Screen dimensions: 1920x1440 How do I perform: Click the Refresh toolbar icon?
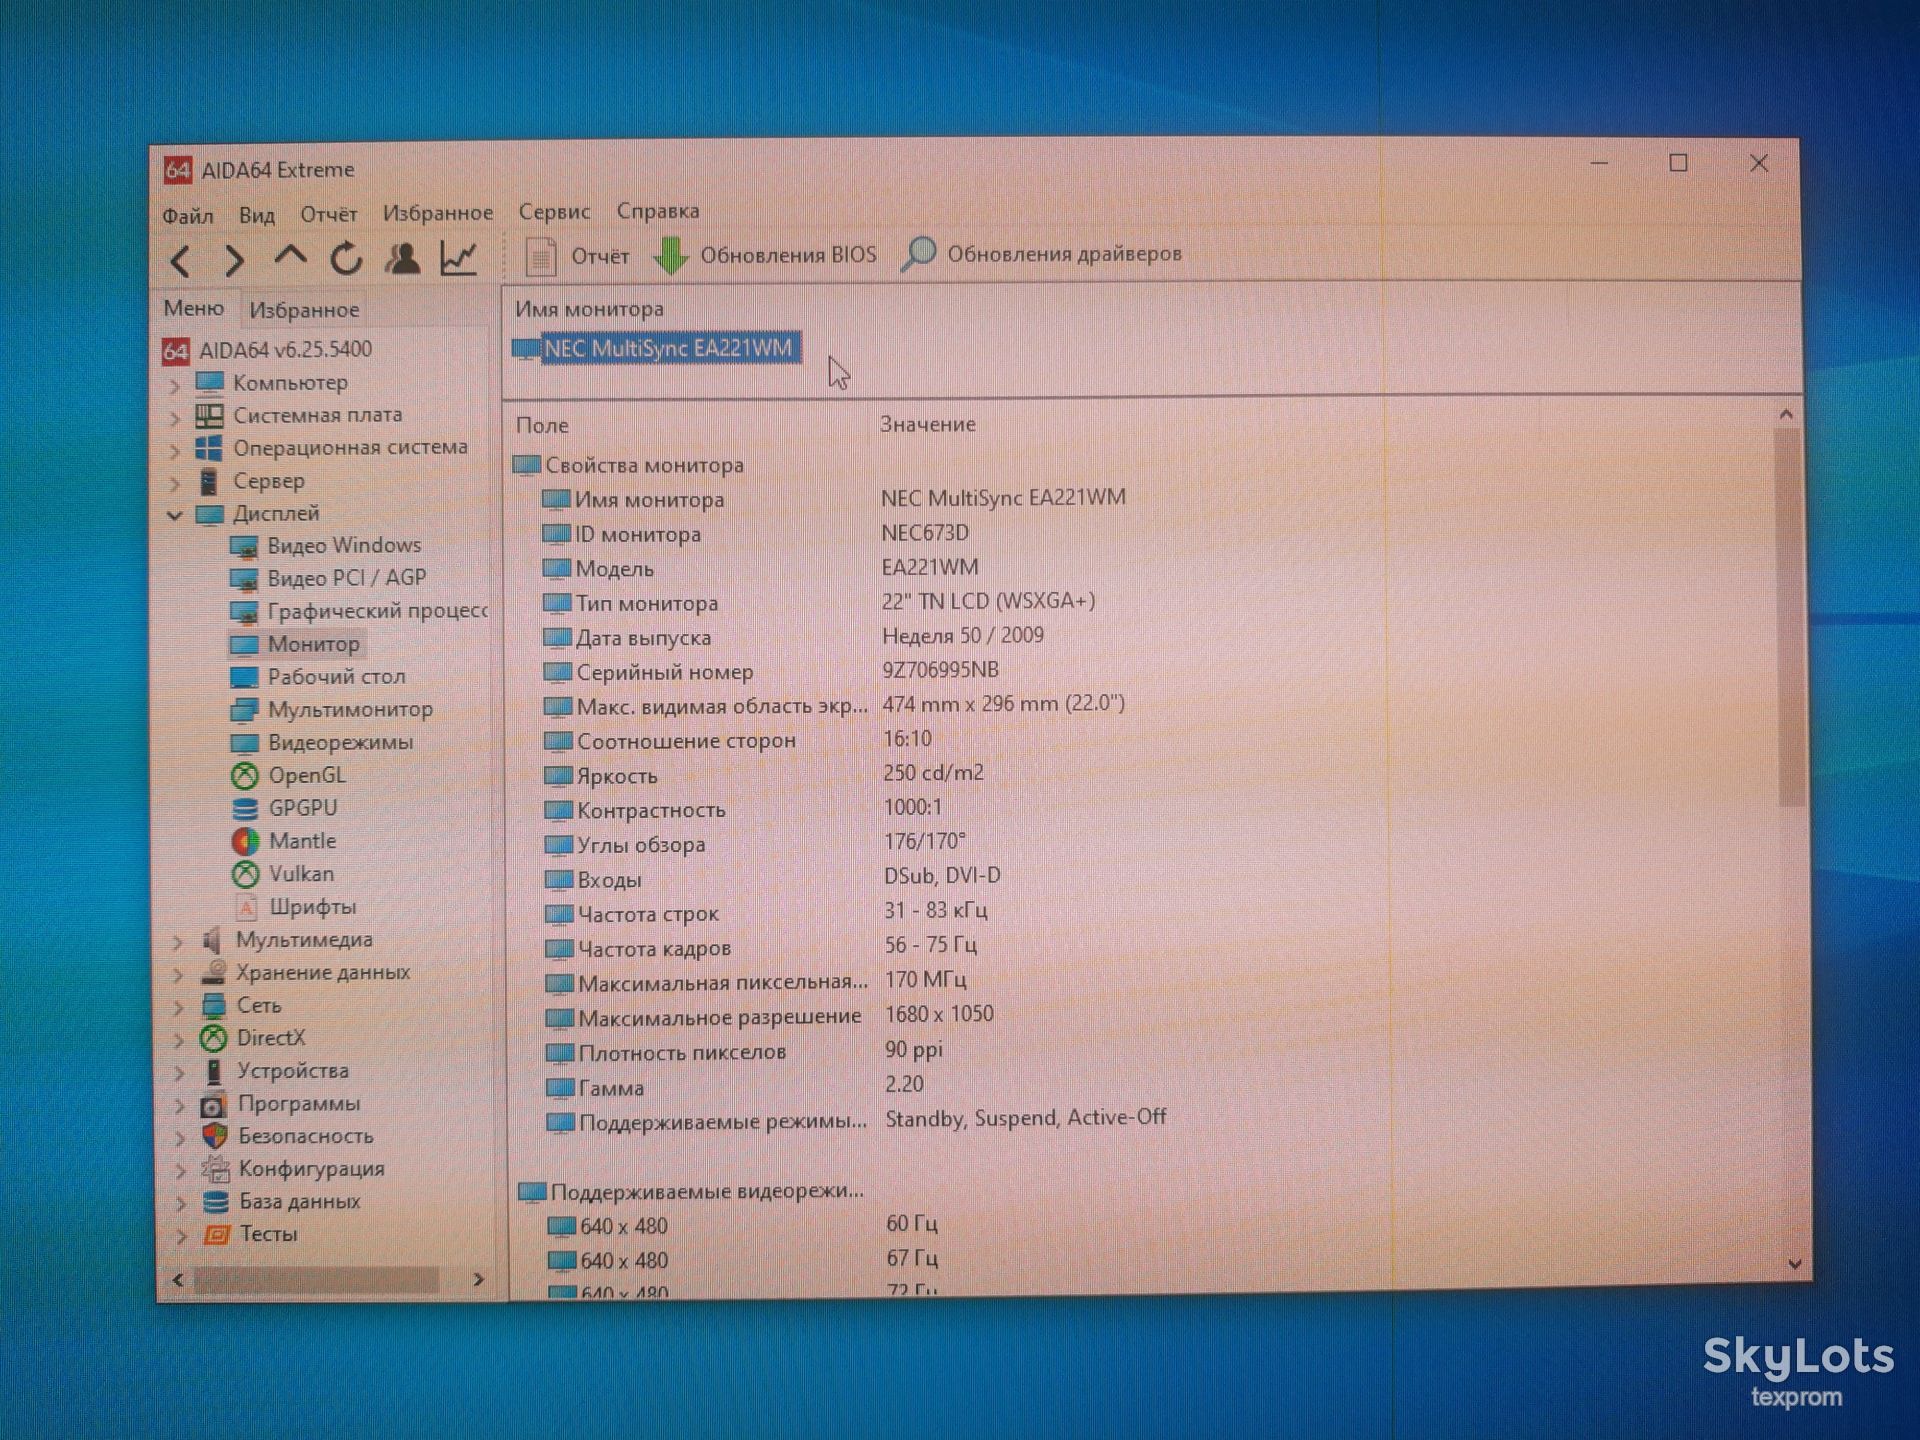pos(346,259)
